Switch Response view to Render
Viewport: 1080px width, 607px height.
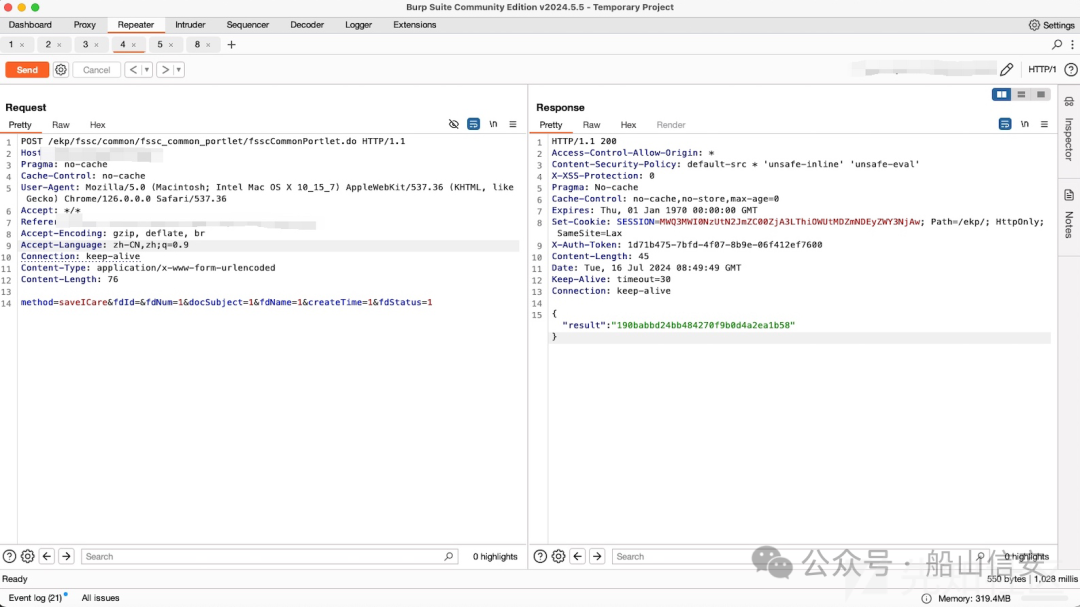tap(671, 125)
